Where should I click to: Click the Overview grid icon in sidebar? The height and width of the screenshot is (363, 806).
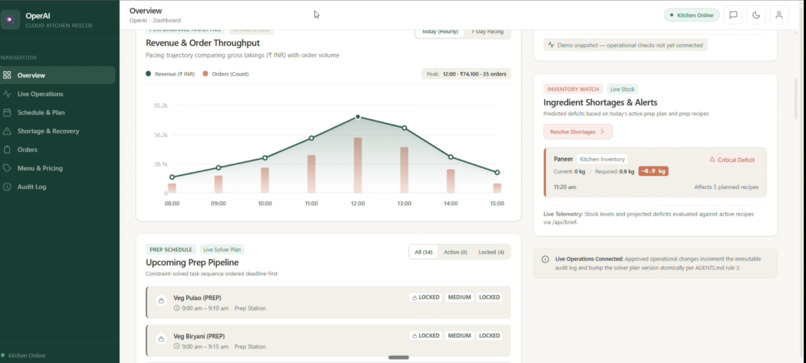7,75
